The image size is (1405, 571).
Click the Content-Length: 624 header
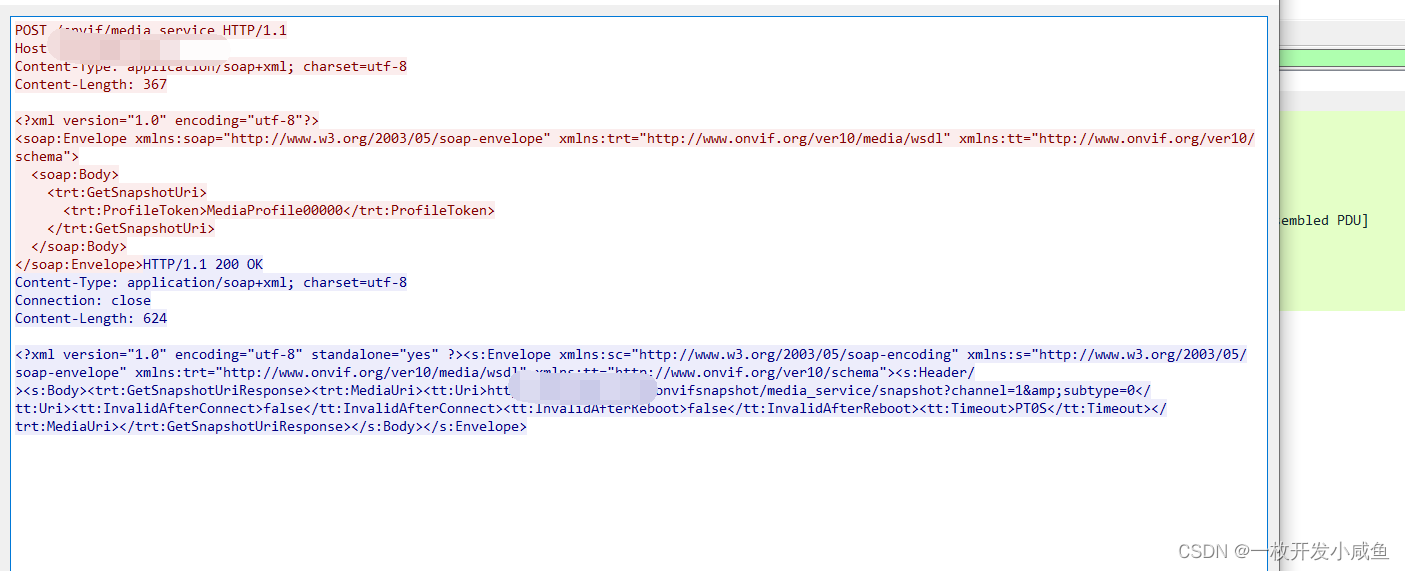[x=90, y=318]
